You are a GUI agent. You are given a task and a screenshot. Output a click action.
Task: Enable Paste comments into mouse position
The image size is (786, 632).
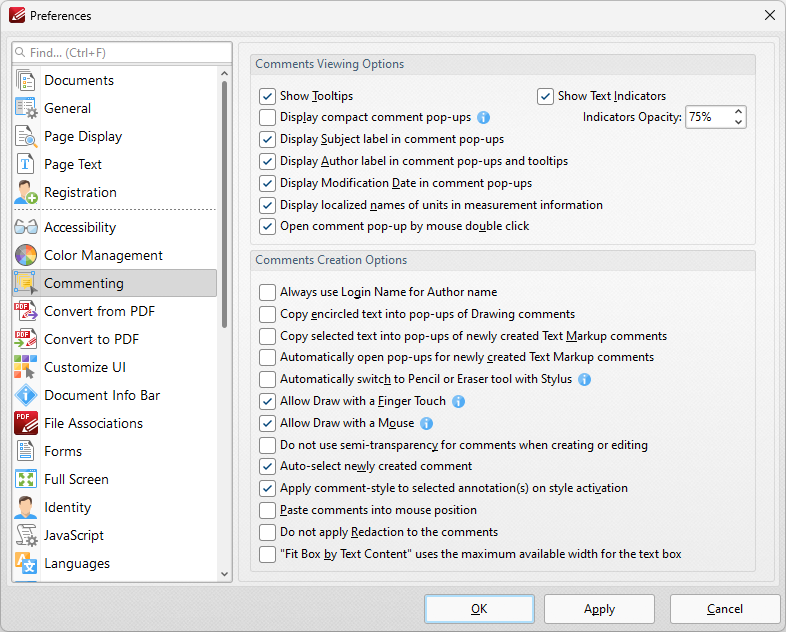click(x=267, y=510)
